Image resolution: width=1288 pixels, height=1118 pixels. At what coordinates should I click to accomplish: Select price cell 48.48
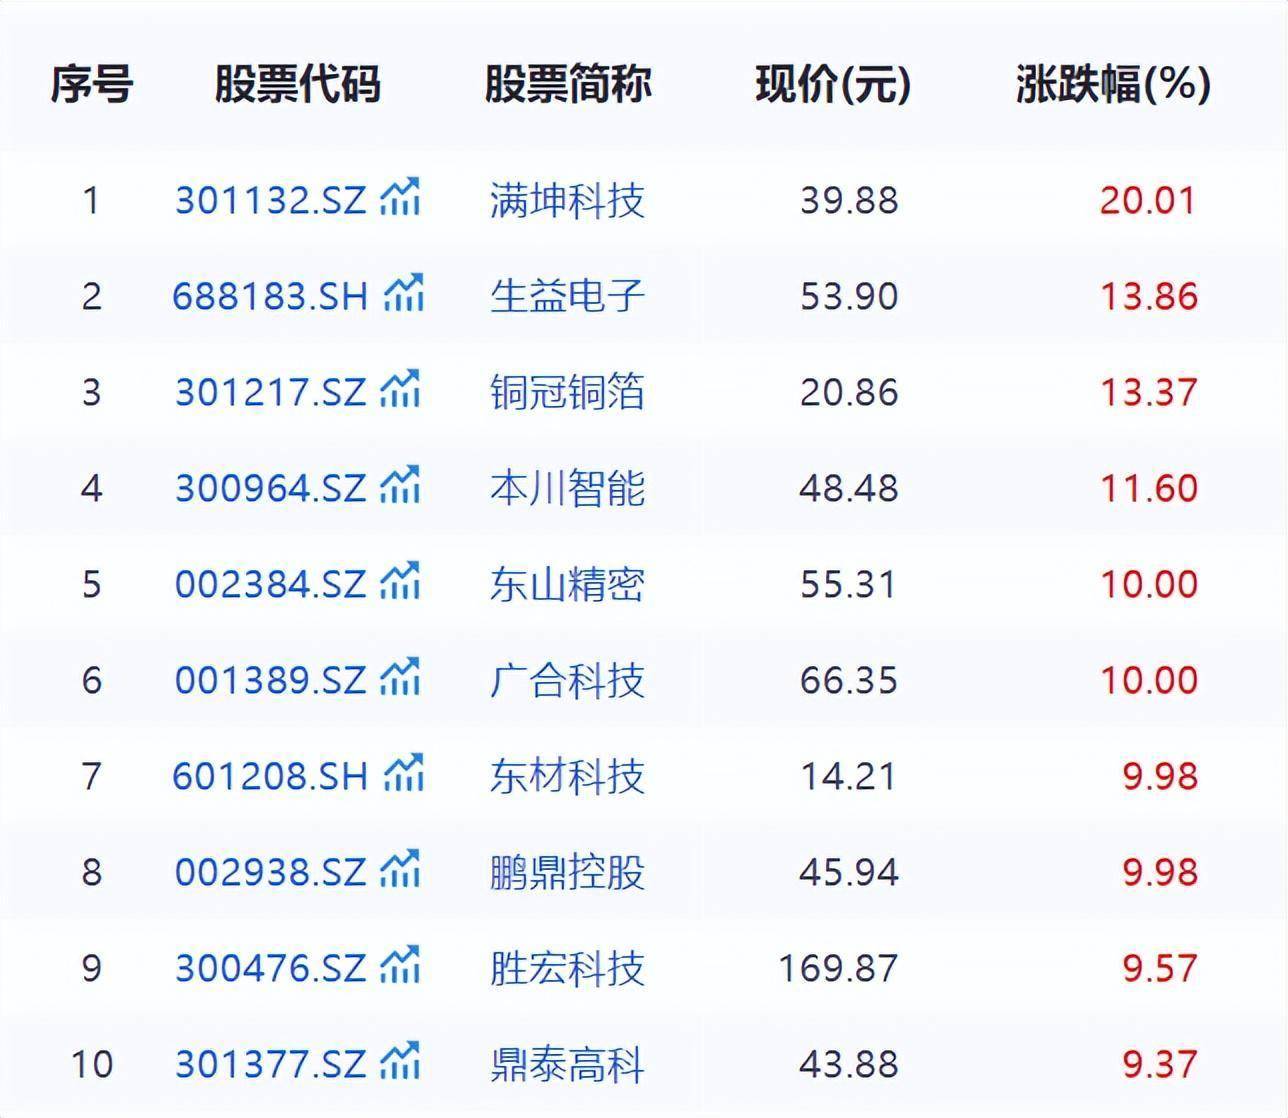[849, 489]
